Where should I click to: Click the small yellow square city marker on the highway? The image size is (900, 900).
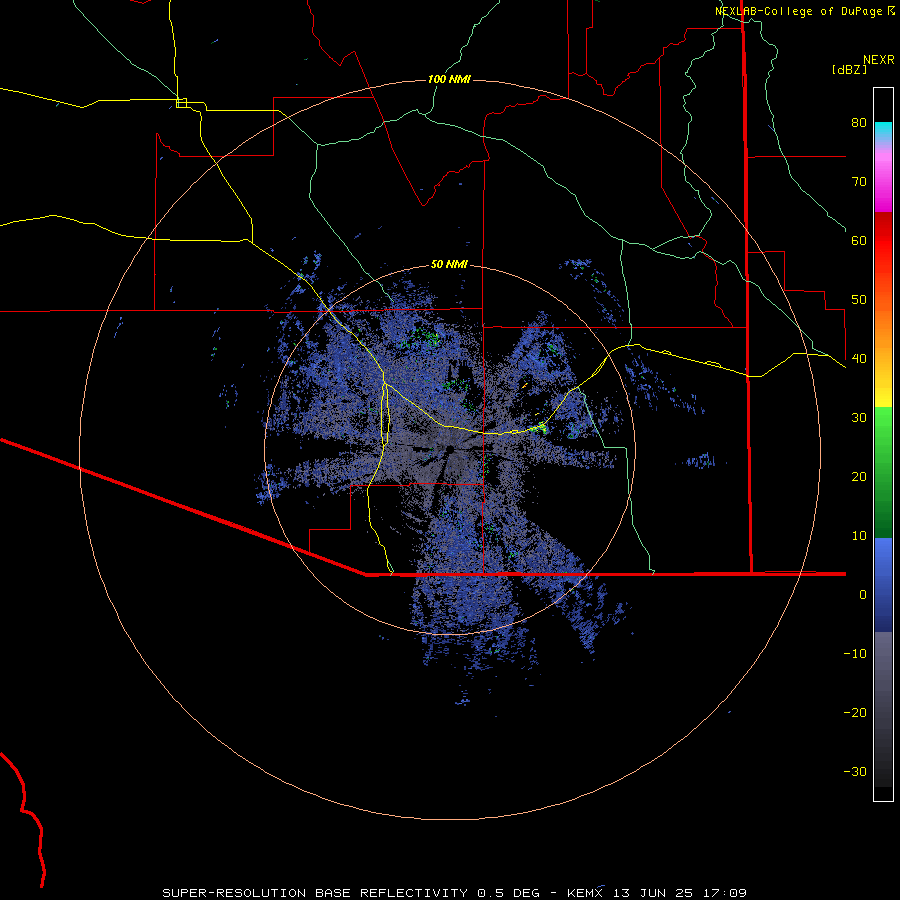(181, 103)
